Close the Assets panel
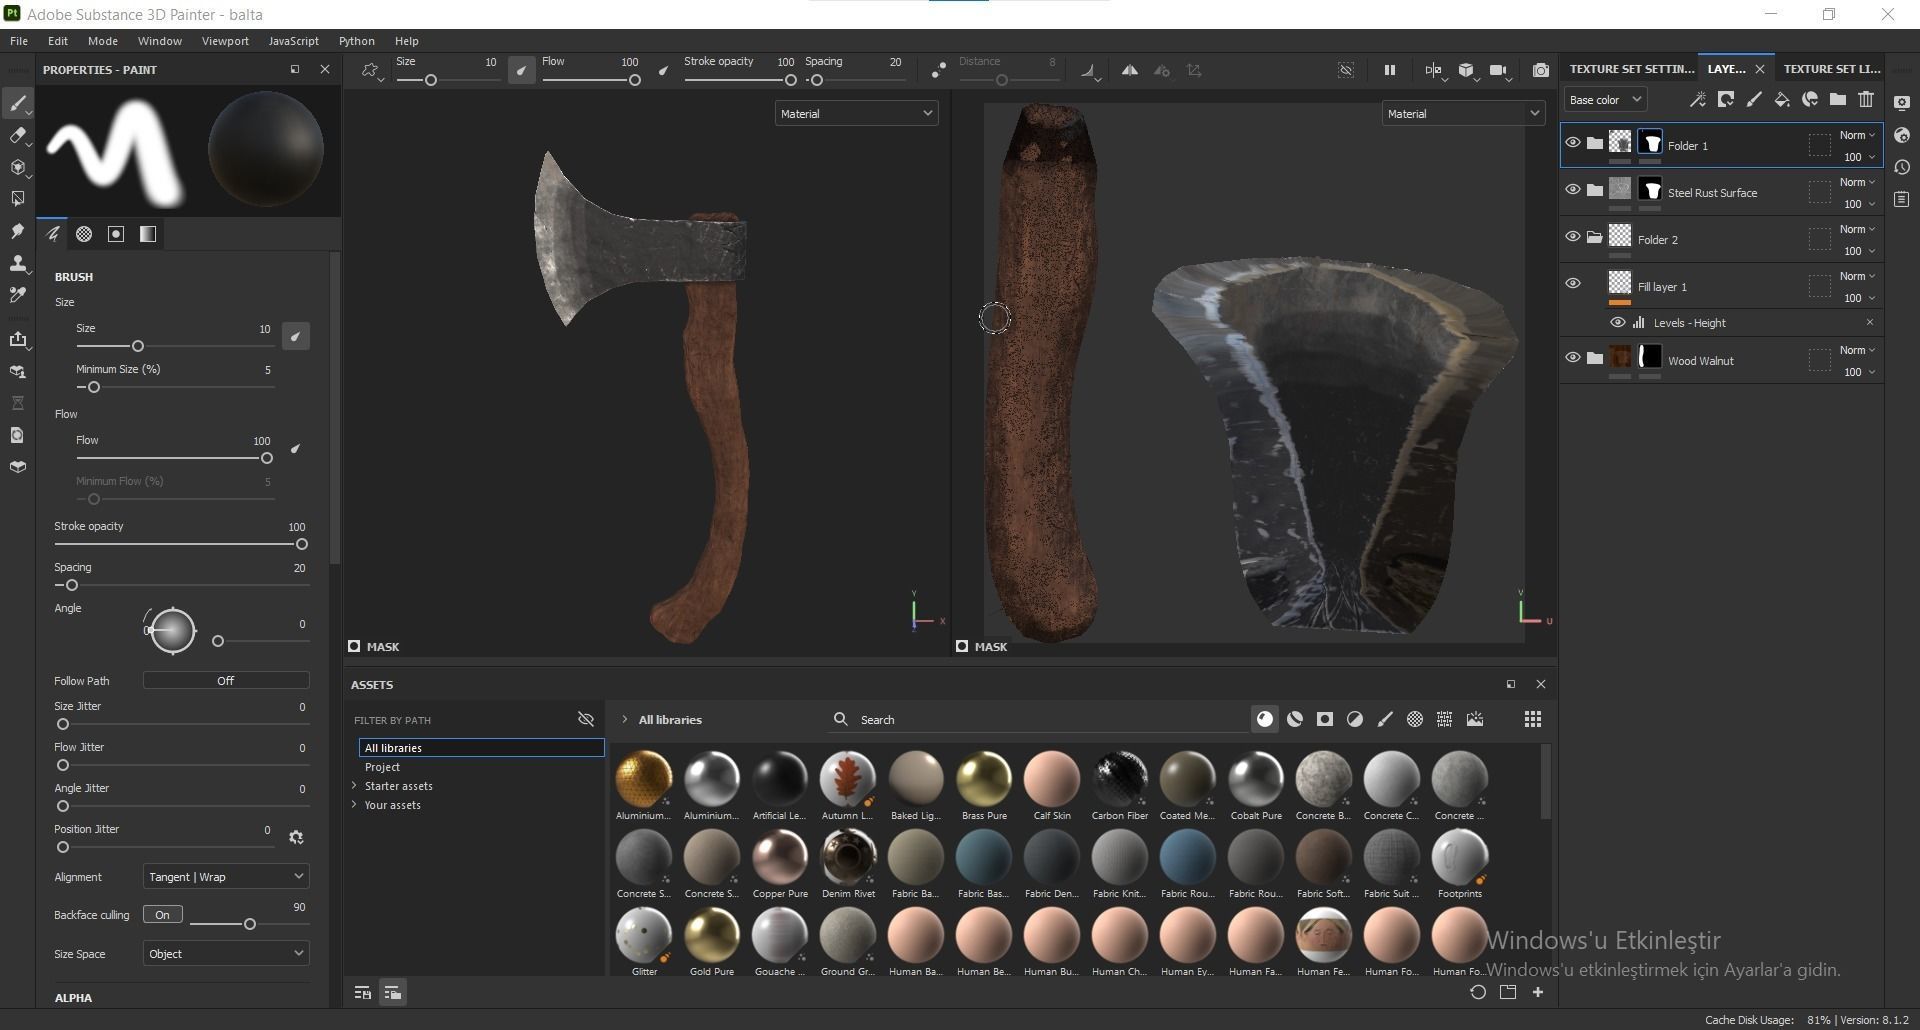This screenshot has height=1030, width=1920. click(x=1540, y=684)
